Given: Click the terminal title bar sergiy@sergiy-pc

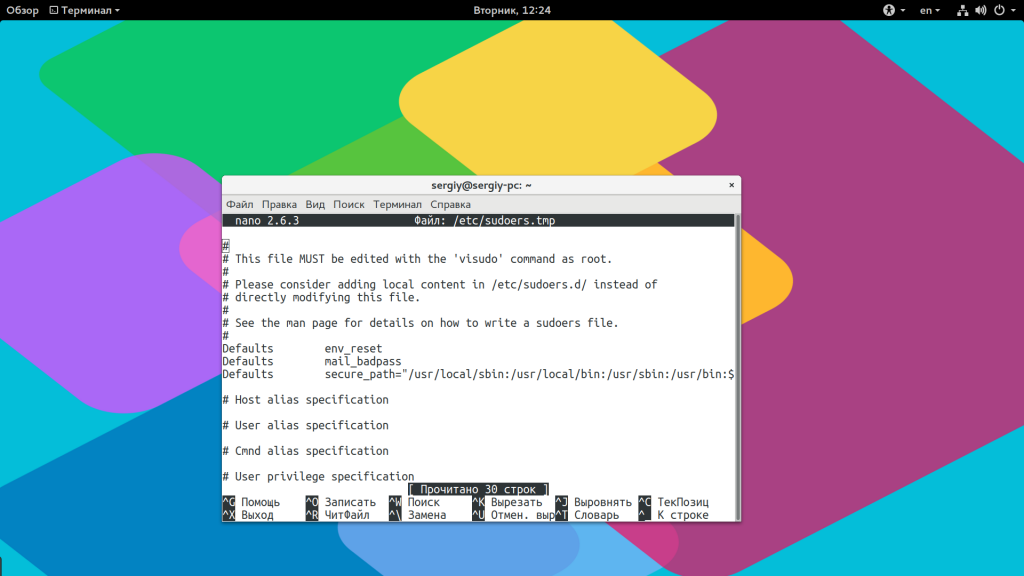Looking at the screenshot, I should pos(481,185).
